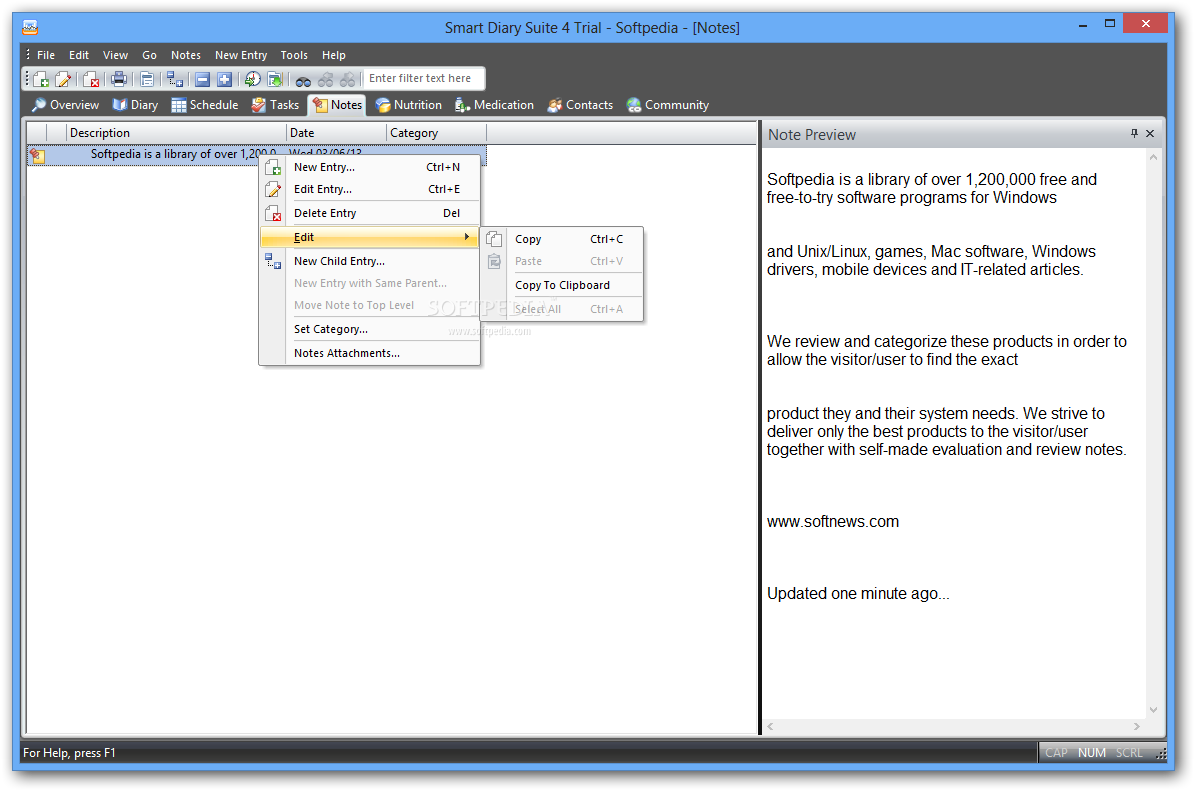Click the application icon in the title bar
1195x791 pixels.
30,27
